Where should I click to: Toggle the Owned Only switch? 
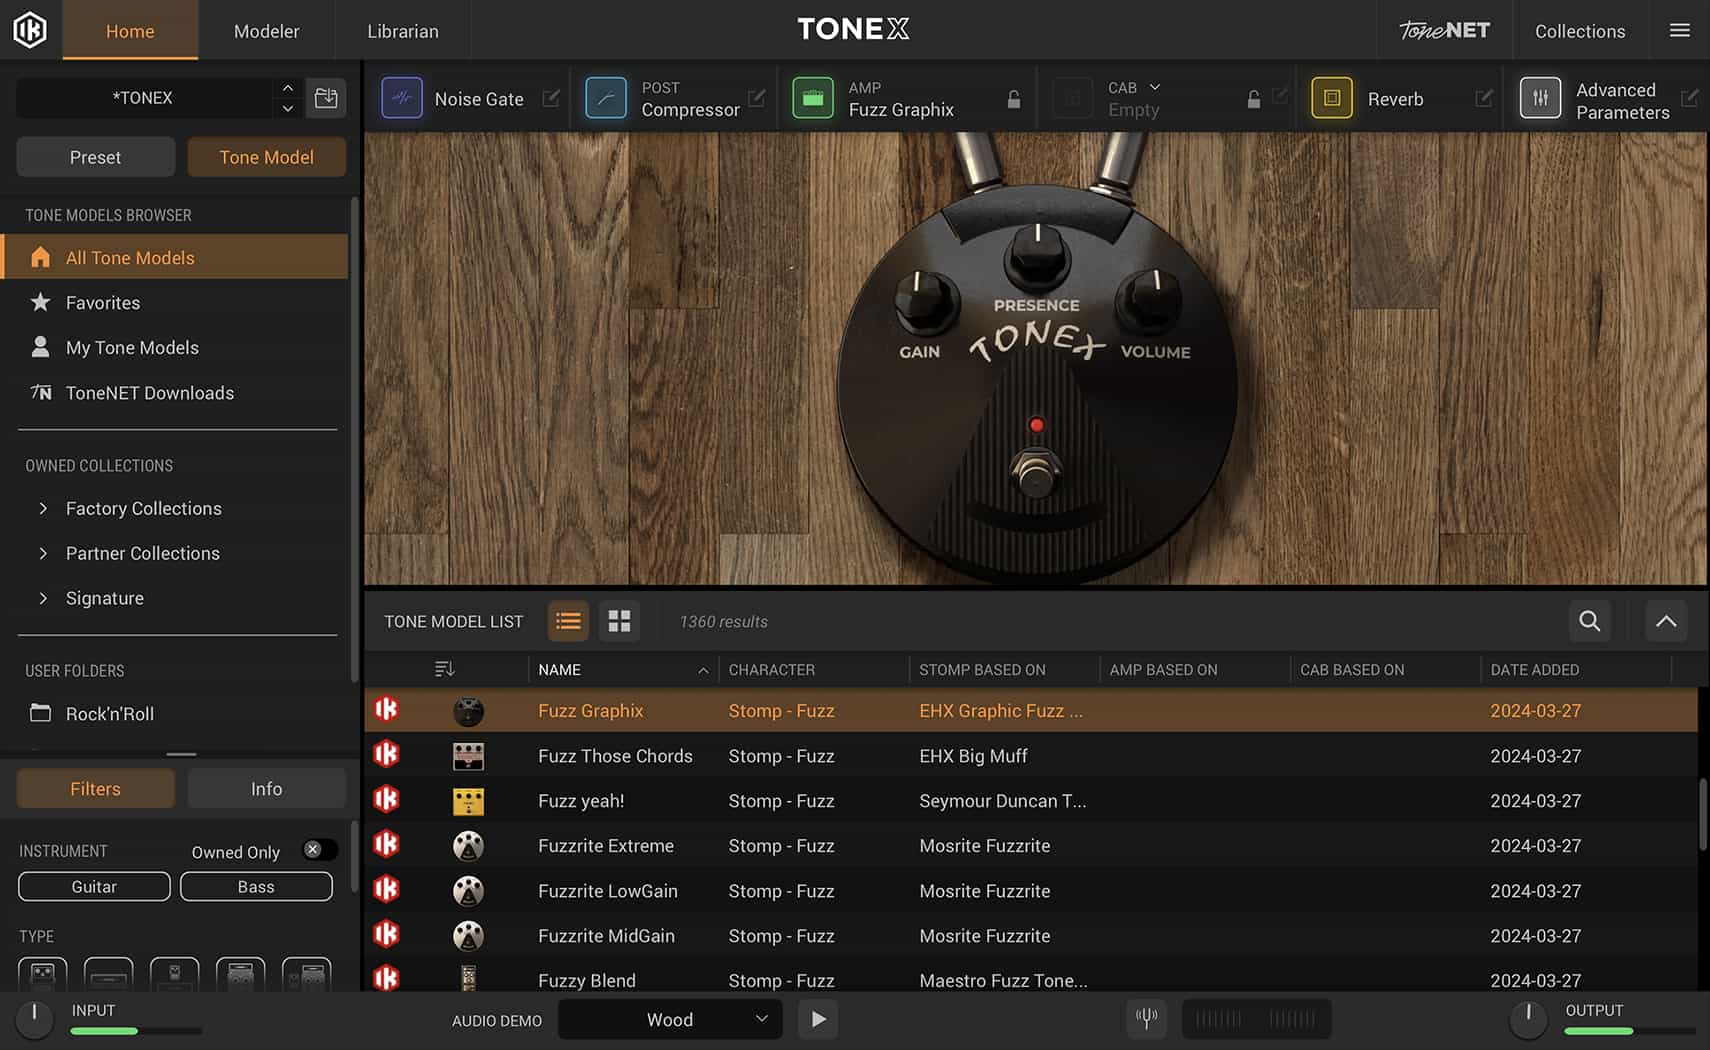tap(319, 849)
